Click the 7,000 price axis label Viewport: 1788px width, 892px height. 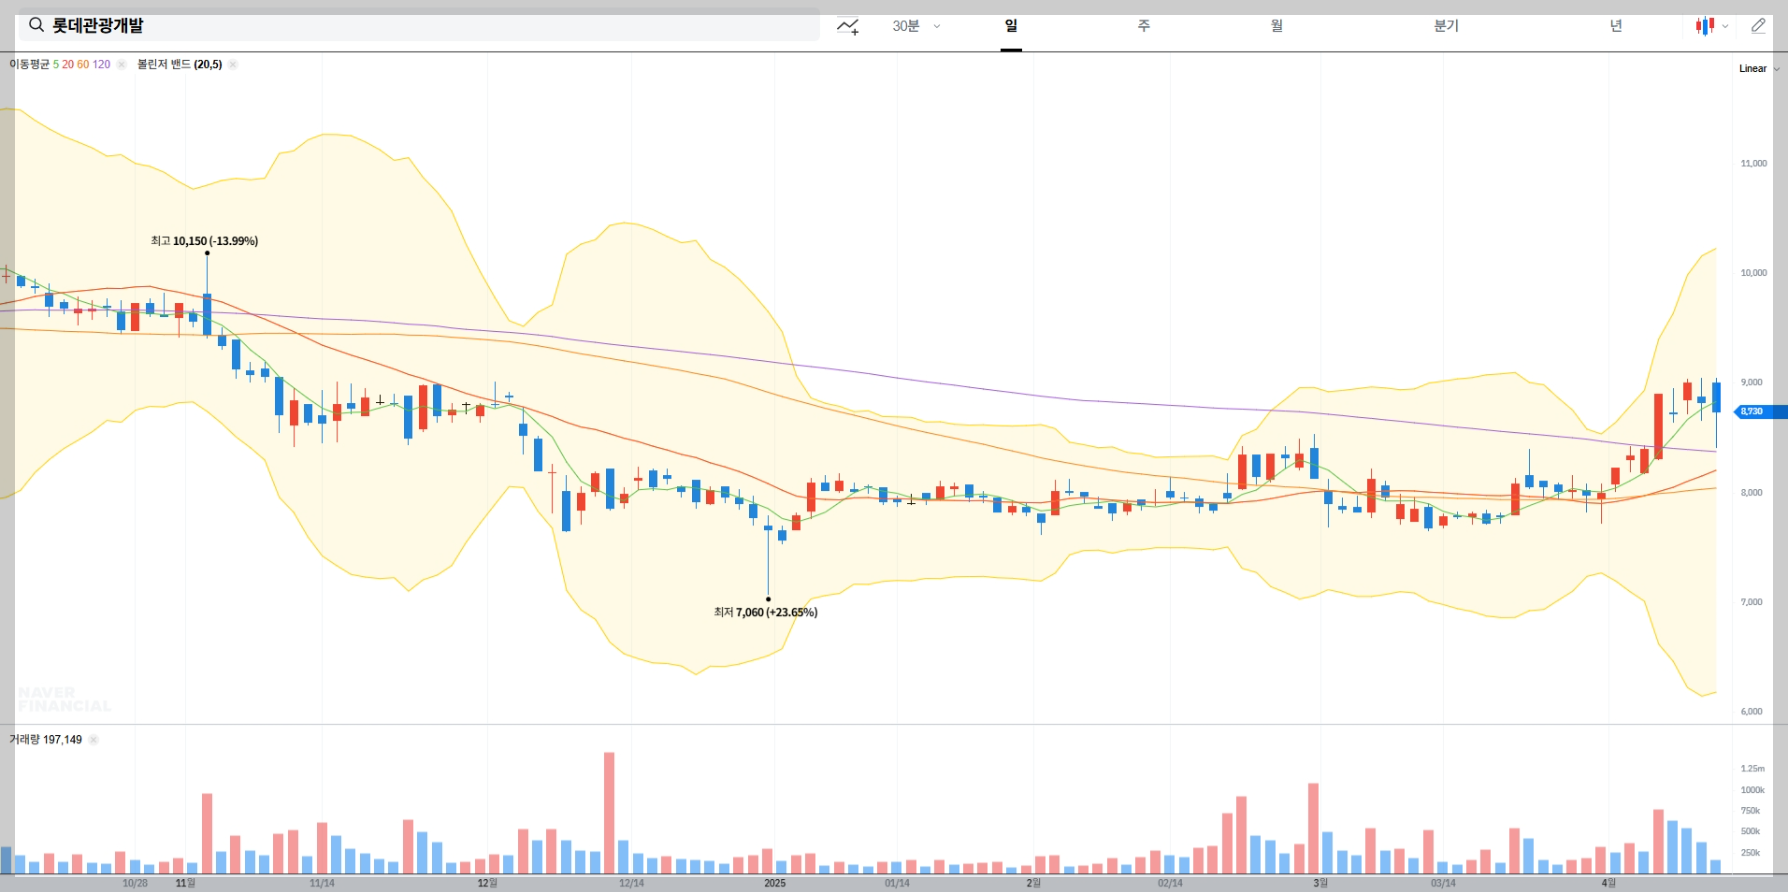1751,602
